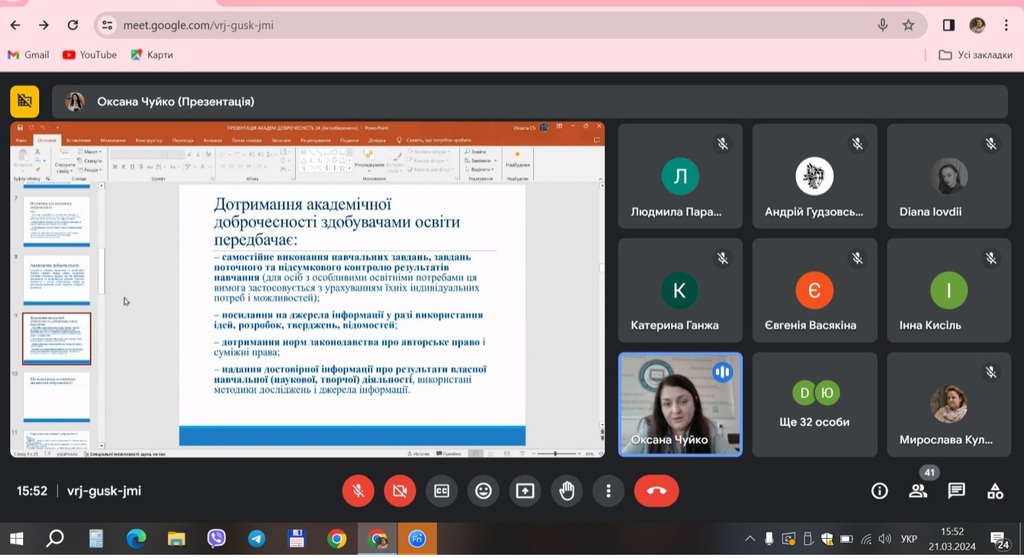Open the Gmail bookmark
Viewport: 1024px width, 558px height.
[28, 55]
